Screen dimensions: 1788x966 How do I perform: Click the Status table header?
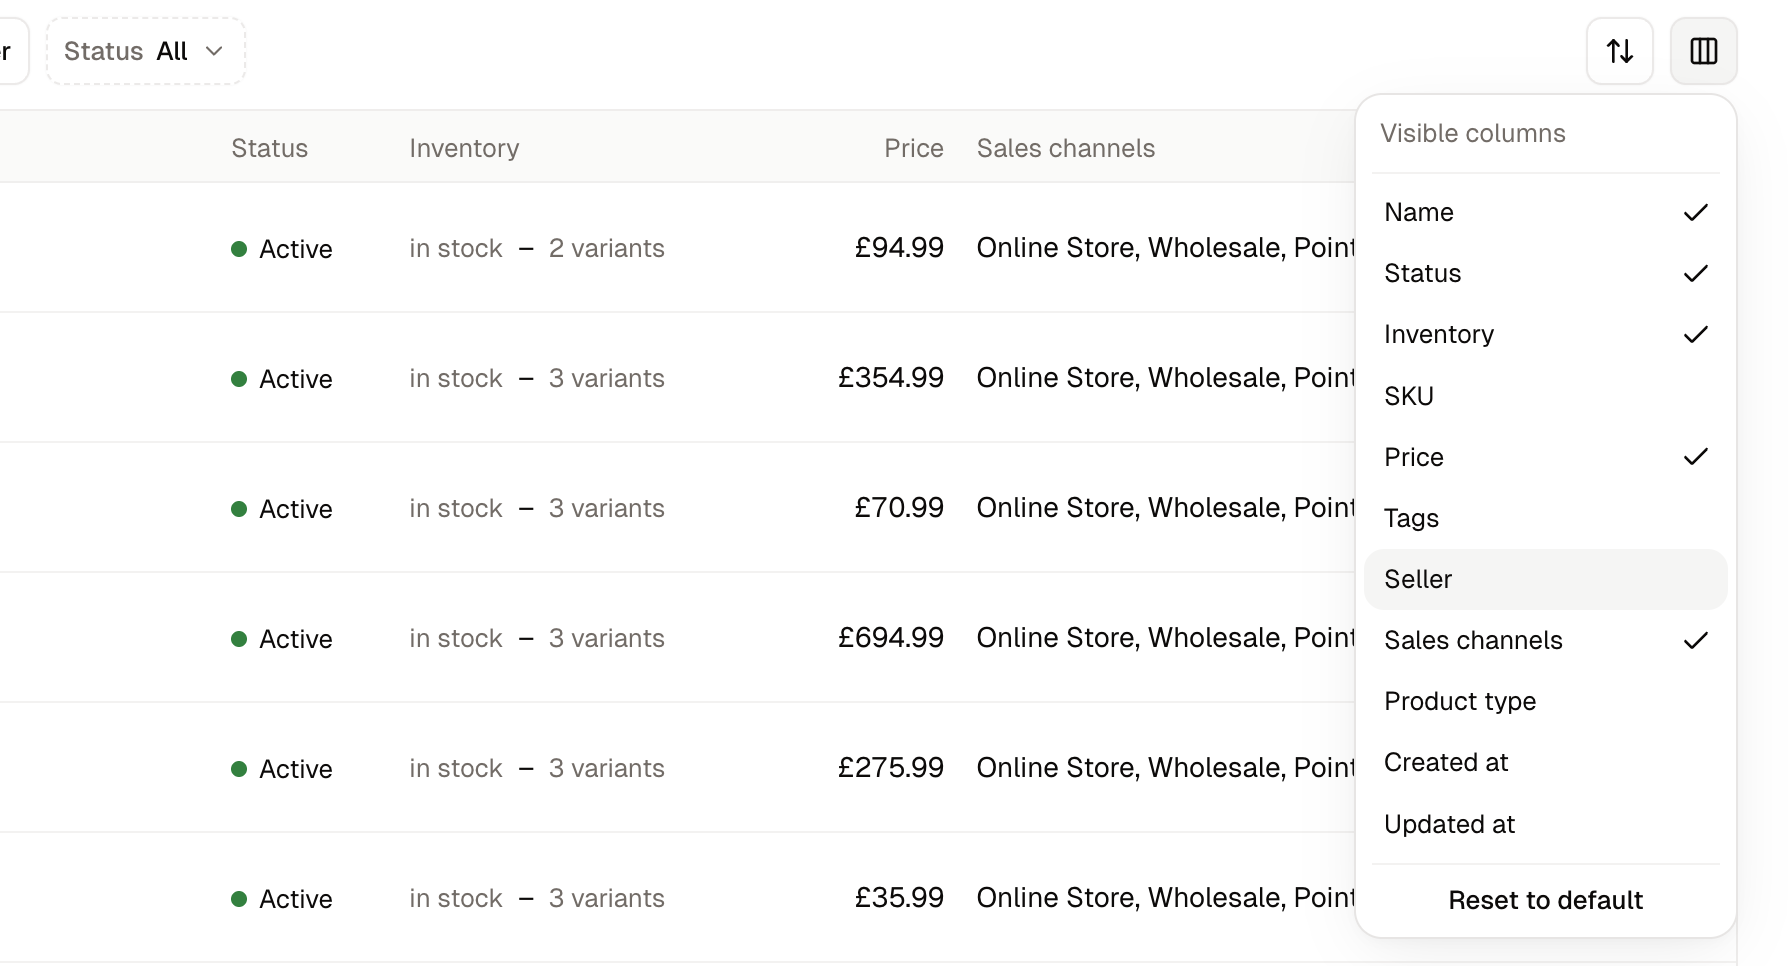[270, 148]
